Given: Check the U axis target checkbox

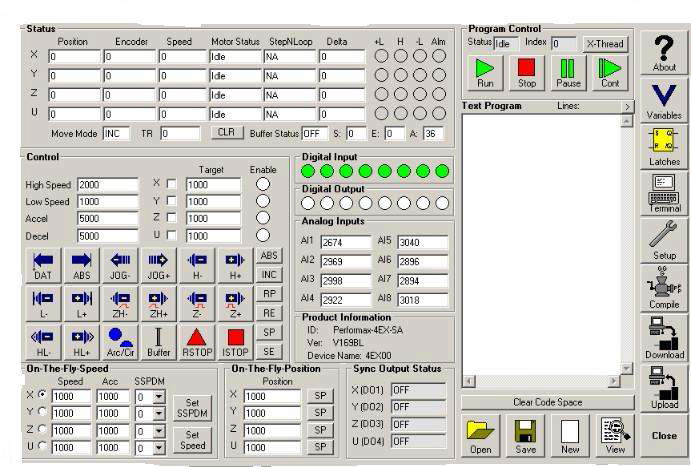Looking at the screenshot, I should (171, 235).
